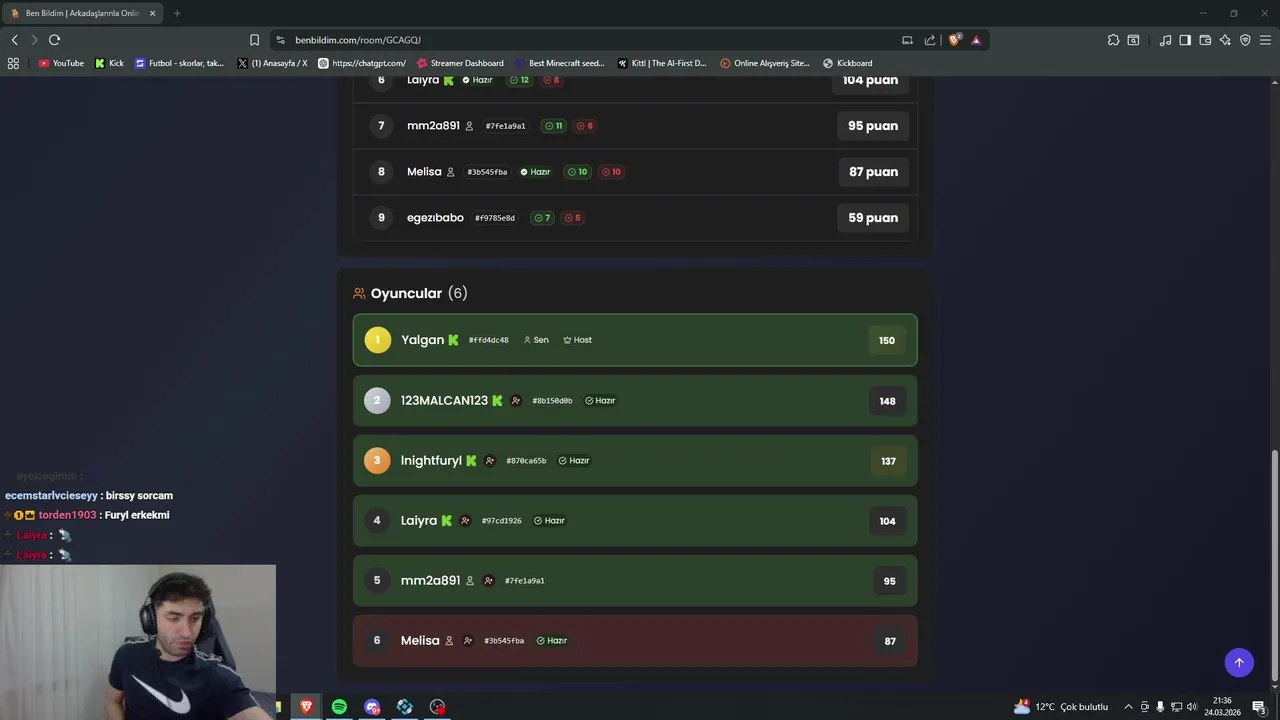Click the 150 score on Yalgan's row
The width and height of the screenshot is (1280, 720).
(887, 341)
